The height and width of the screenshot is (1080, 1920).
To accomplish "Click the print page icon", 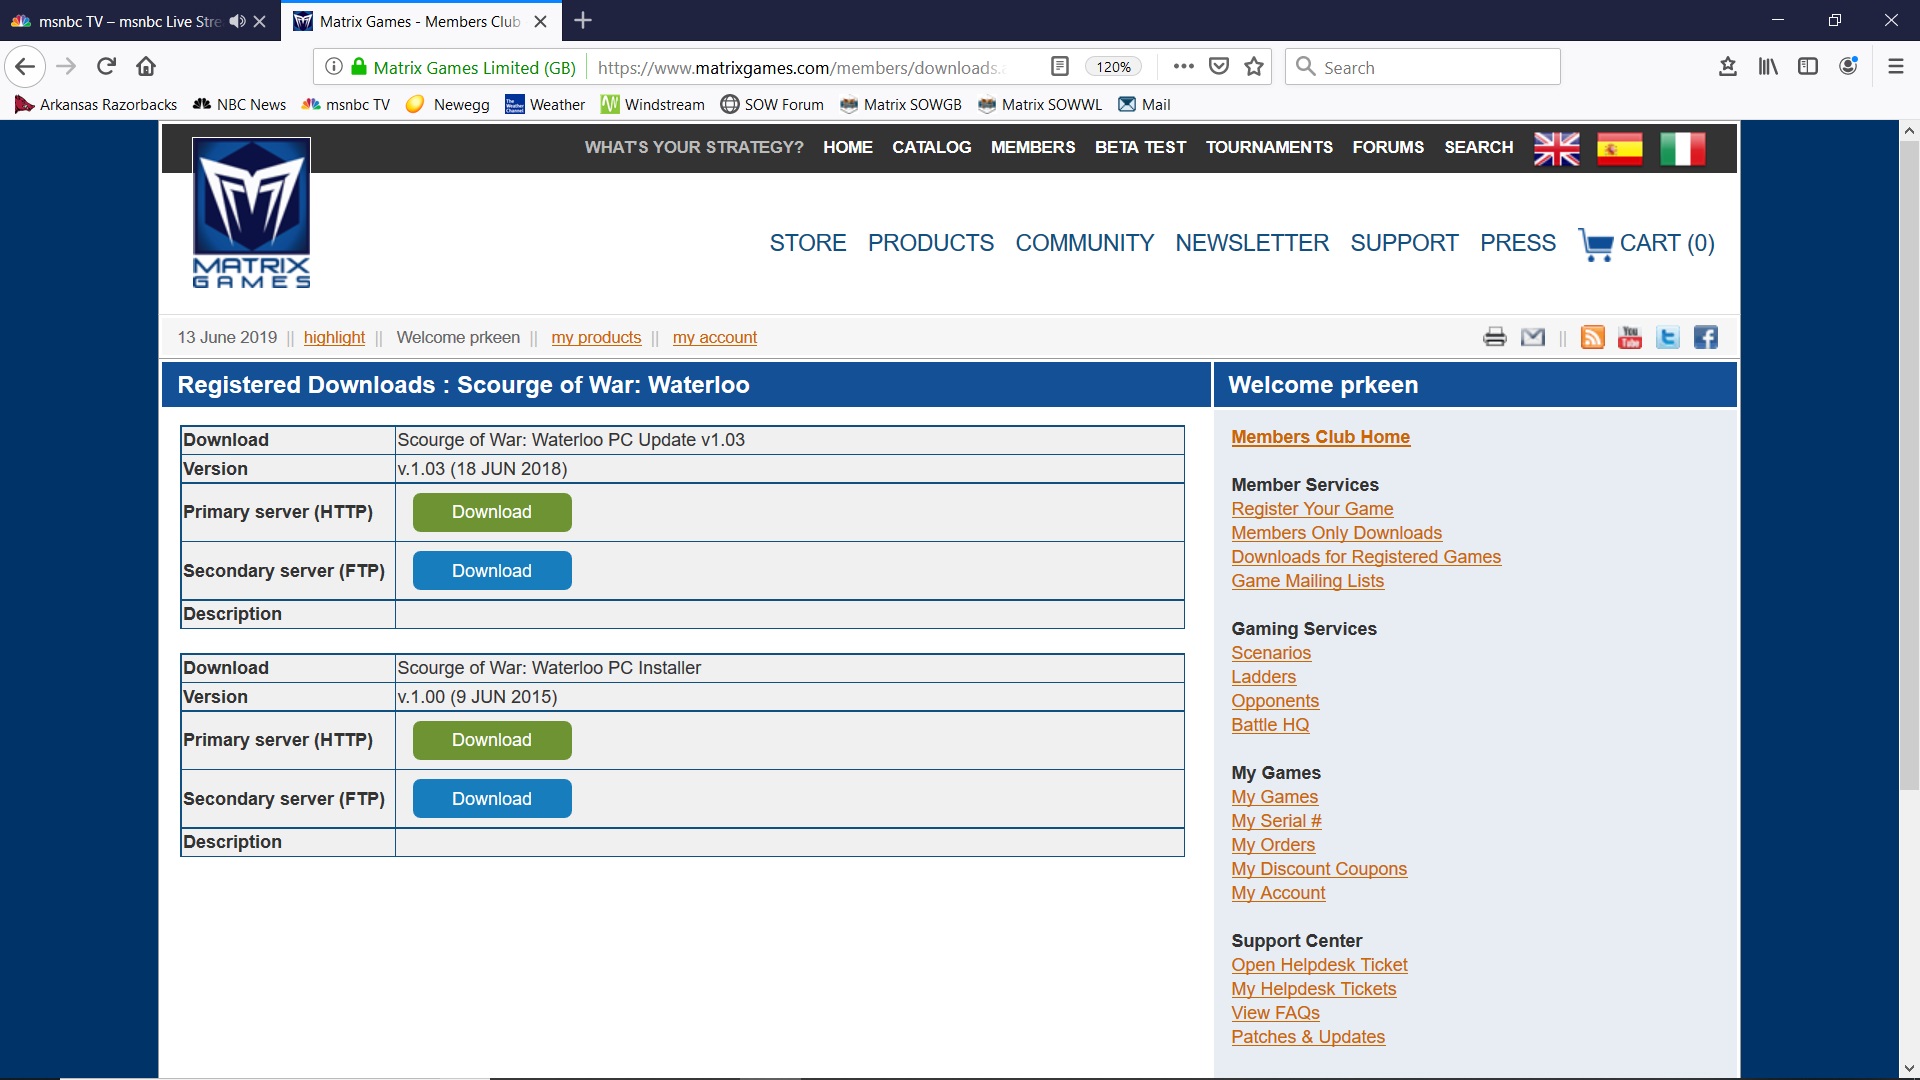I will [1495, 337].
